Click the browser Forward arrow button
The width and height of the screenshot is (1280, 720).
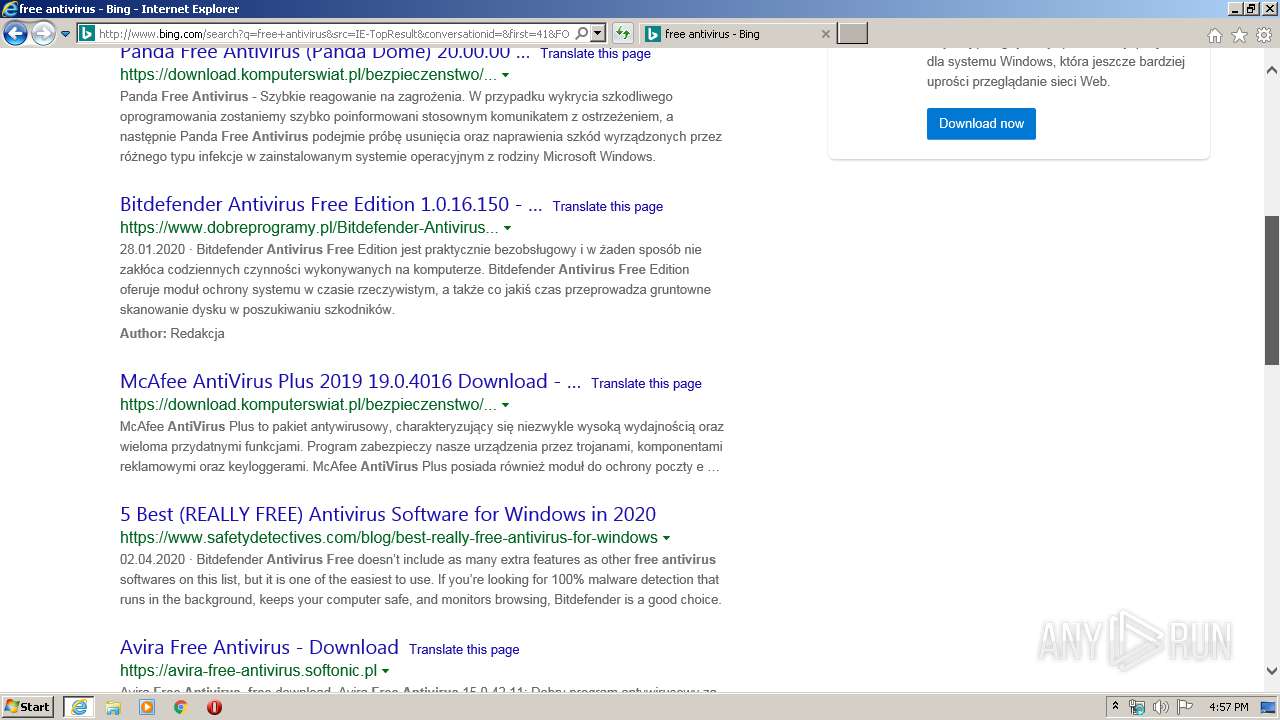43,34
